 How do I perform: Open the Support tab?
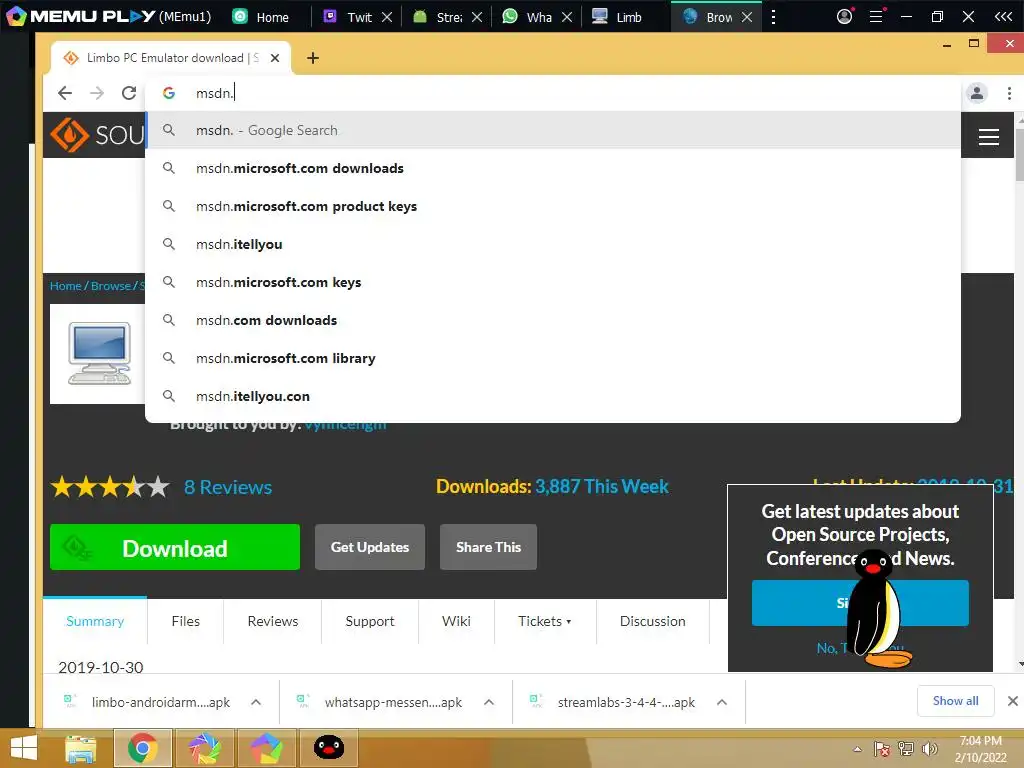[370, 621]
